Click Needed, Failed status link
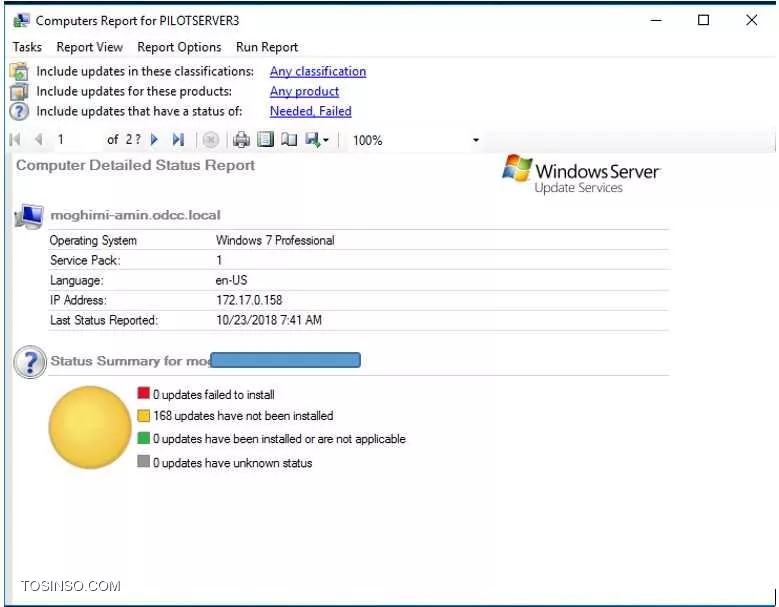Image resolution: width=779 pixels, height=607 pixels. tap(311, 111)
